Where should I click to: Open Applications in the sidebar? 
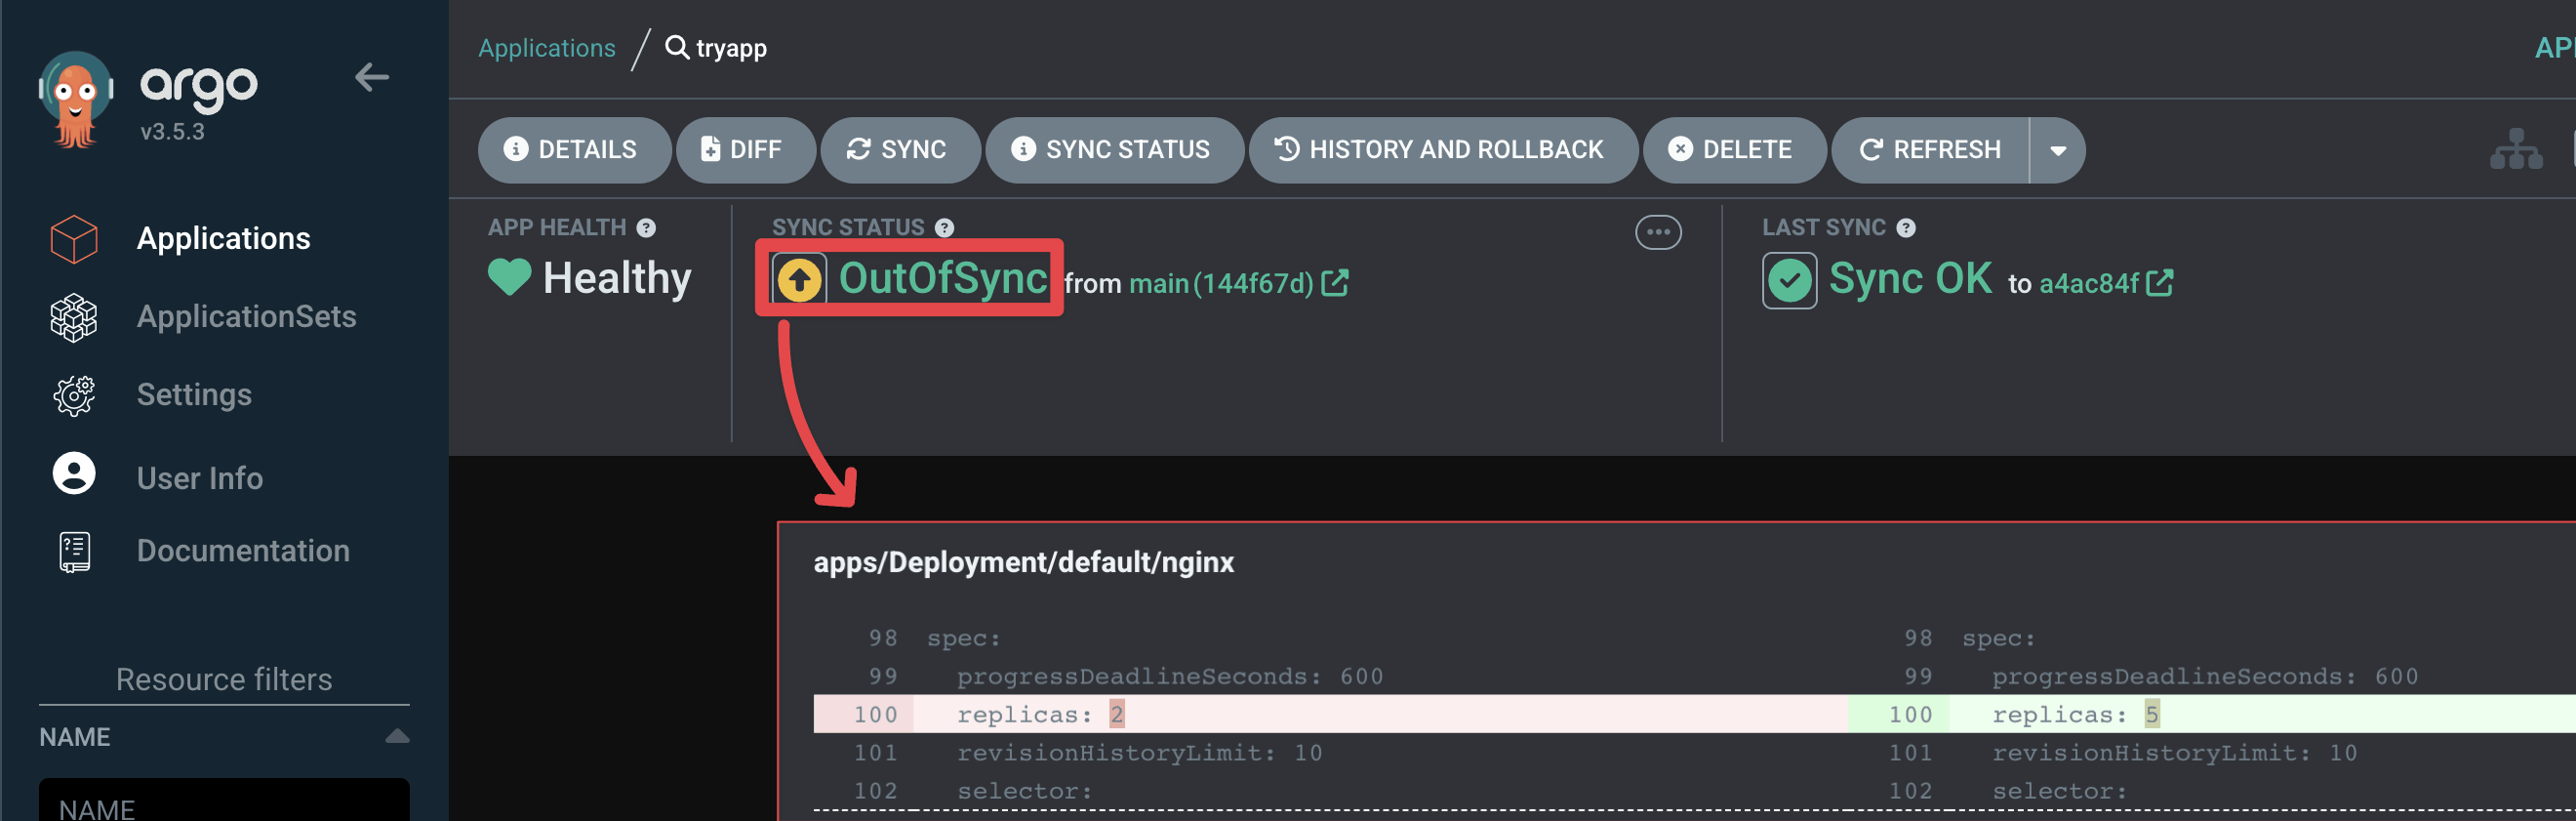click(223, 238)
